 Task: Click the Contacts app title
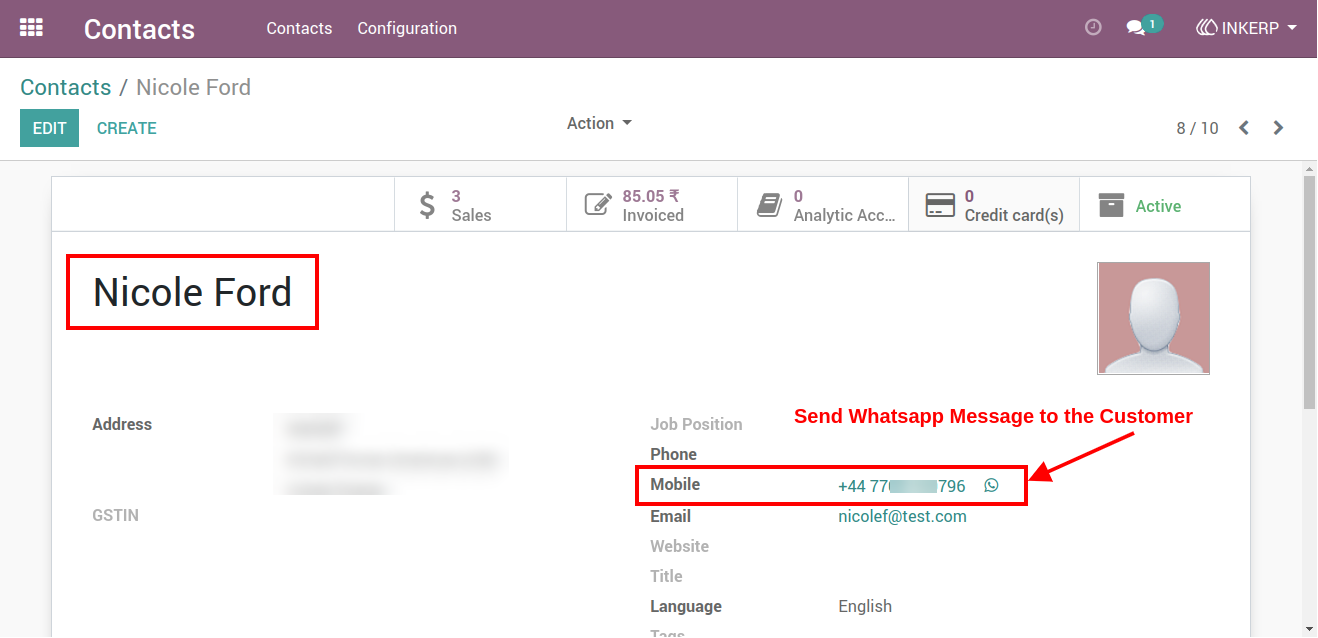point(139,29)
